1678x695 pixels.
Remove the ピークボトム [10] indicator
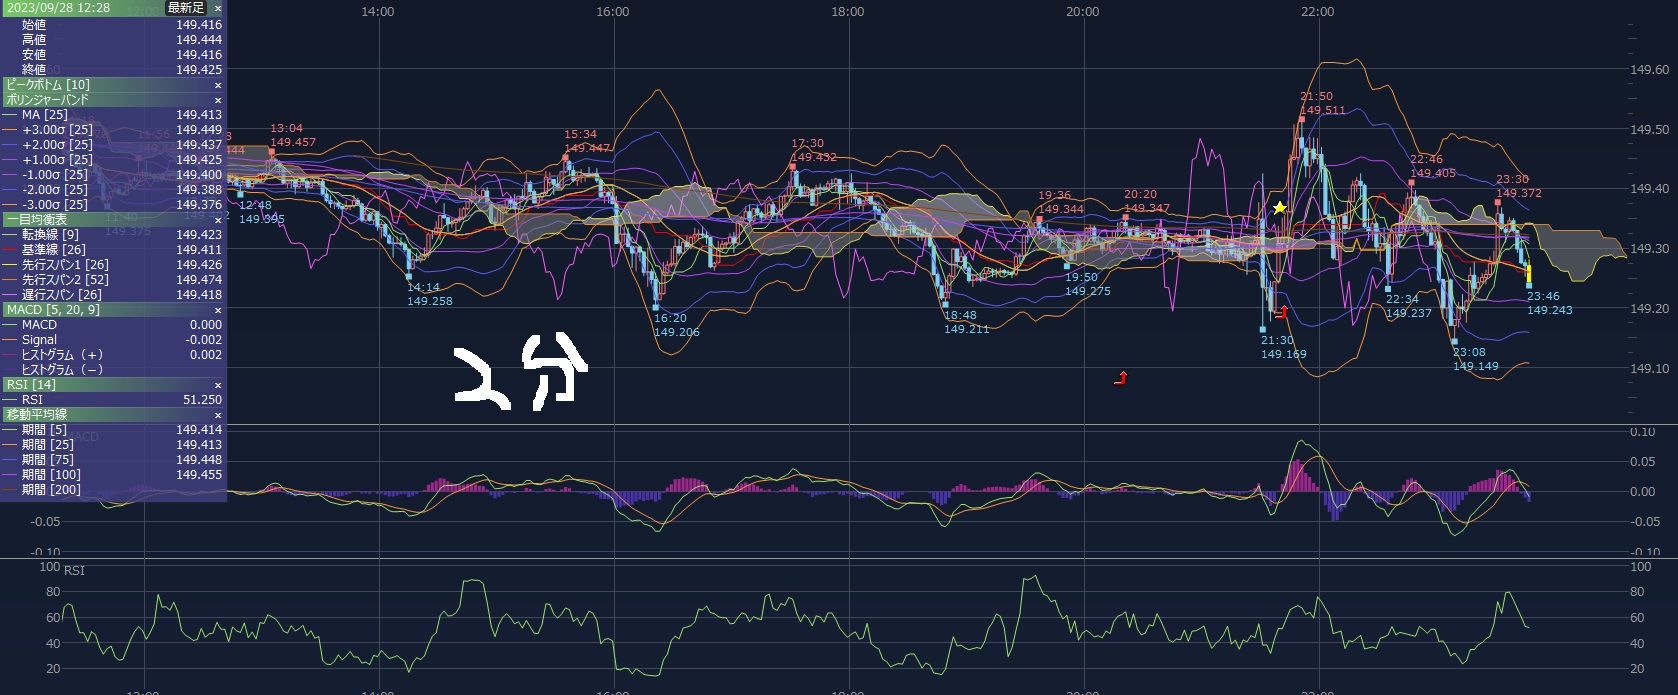[x=218, y=85]
